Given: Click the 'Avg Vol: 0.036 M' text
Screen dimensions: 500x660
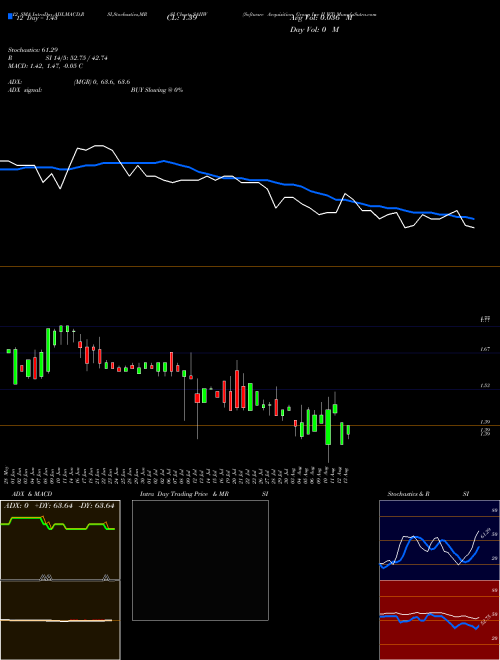Looking at the screenshot, I should pos(321,19).
